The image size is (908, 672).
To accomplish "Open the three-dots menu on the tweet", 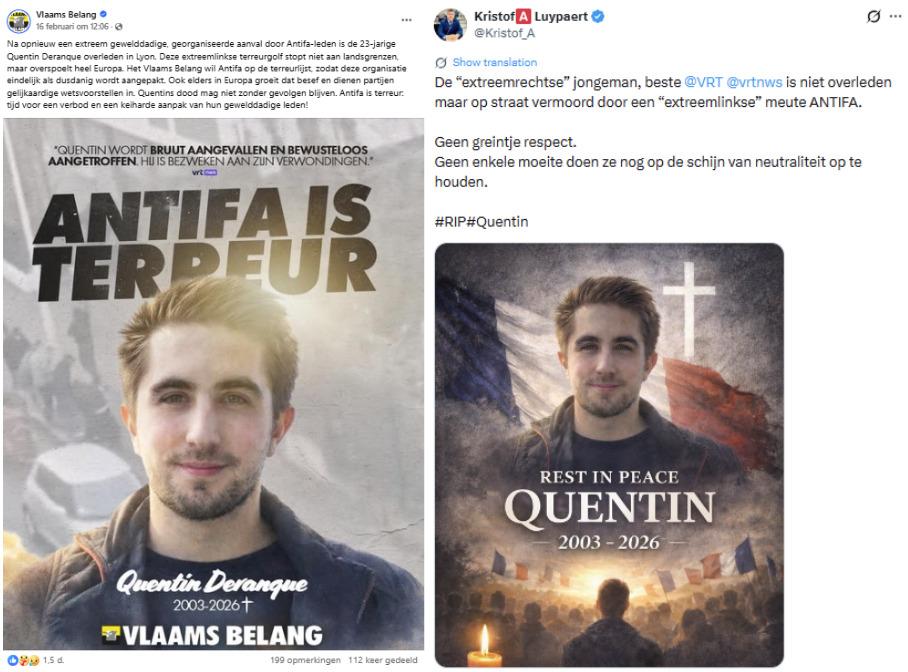I will tap(895, 17).
